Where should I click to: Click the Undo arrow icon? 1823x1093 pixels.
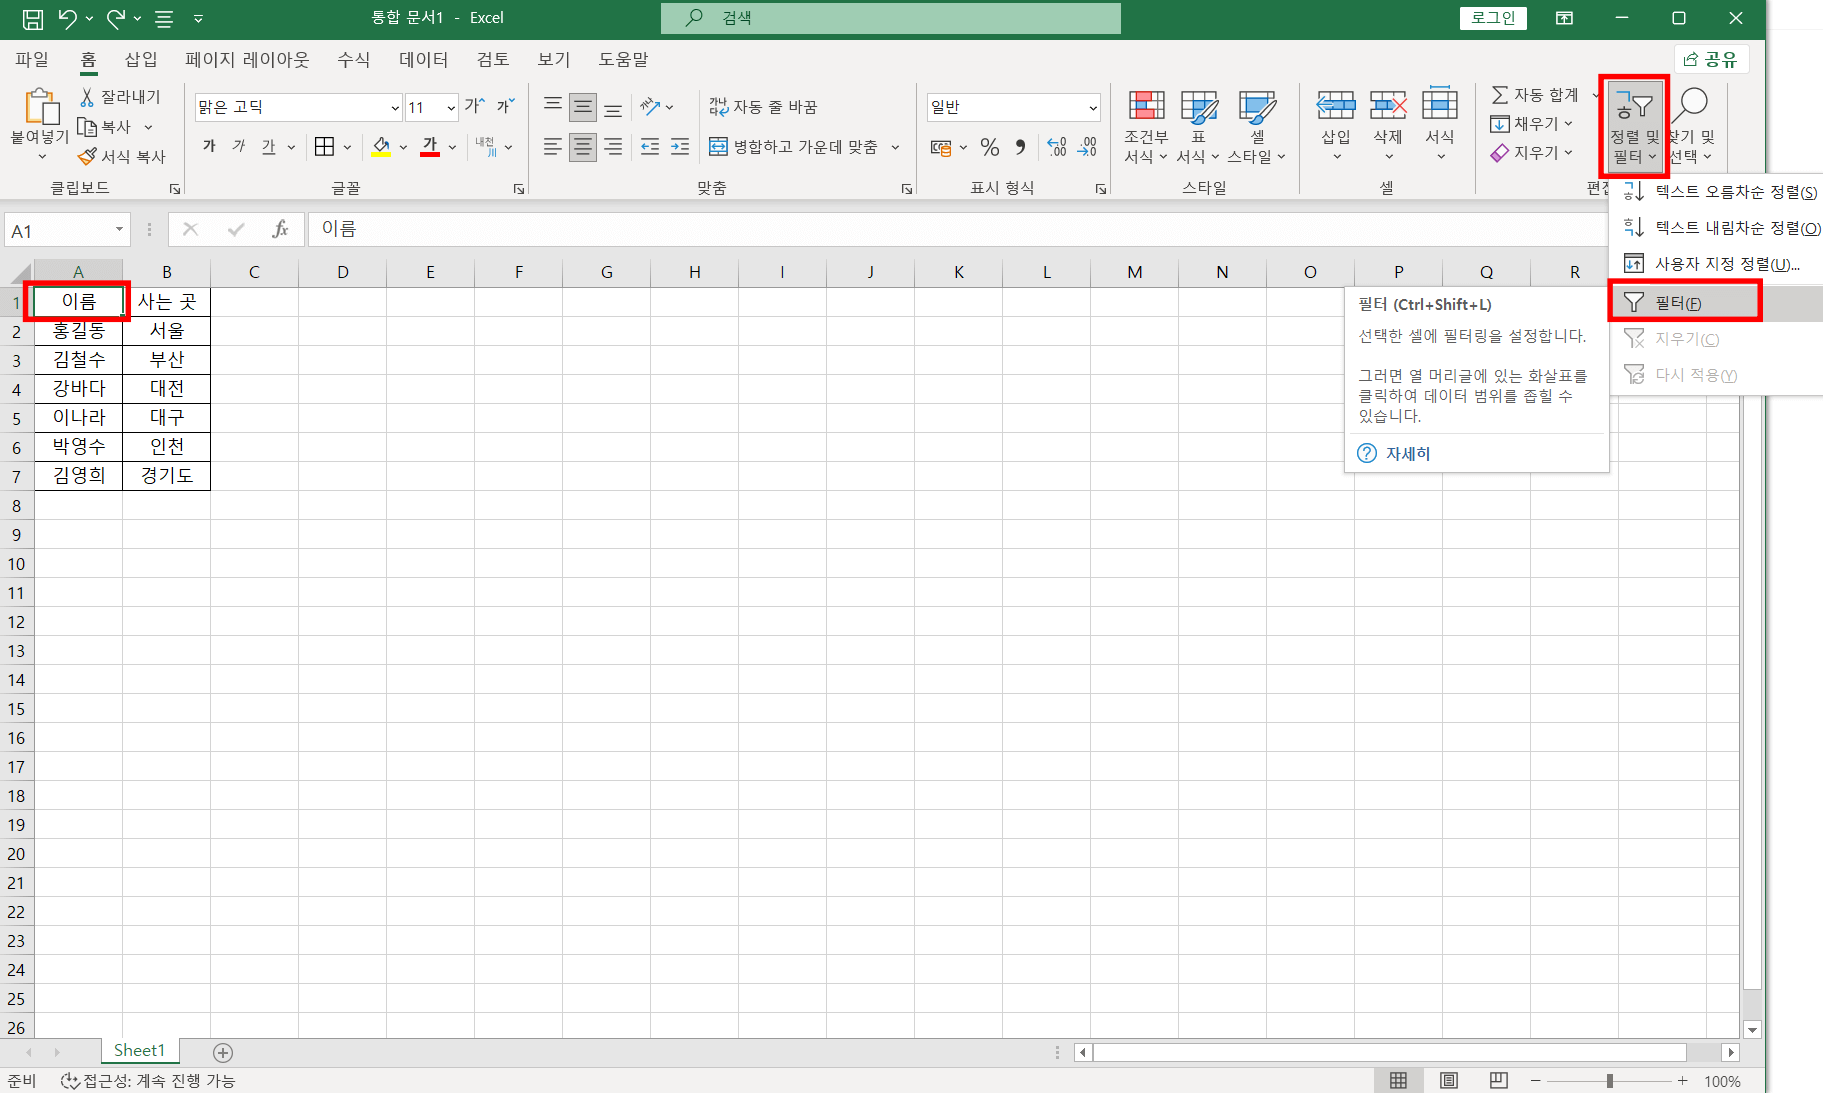67,18
